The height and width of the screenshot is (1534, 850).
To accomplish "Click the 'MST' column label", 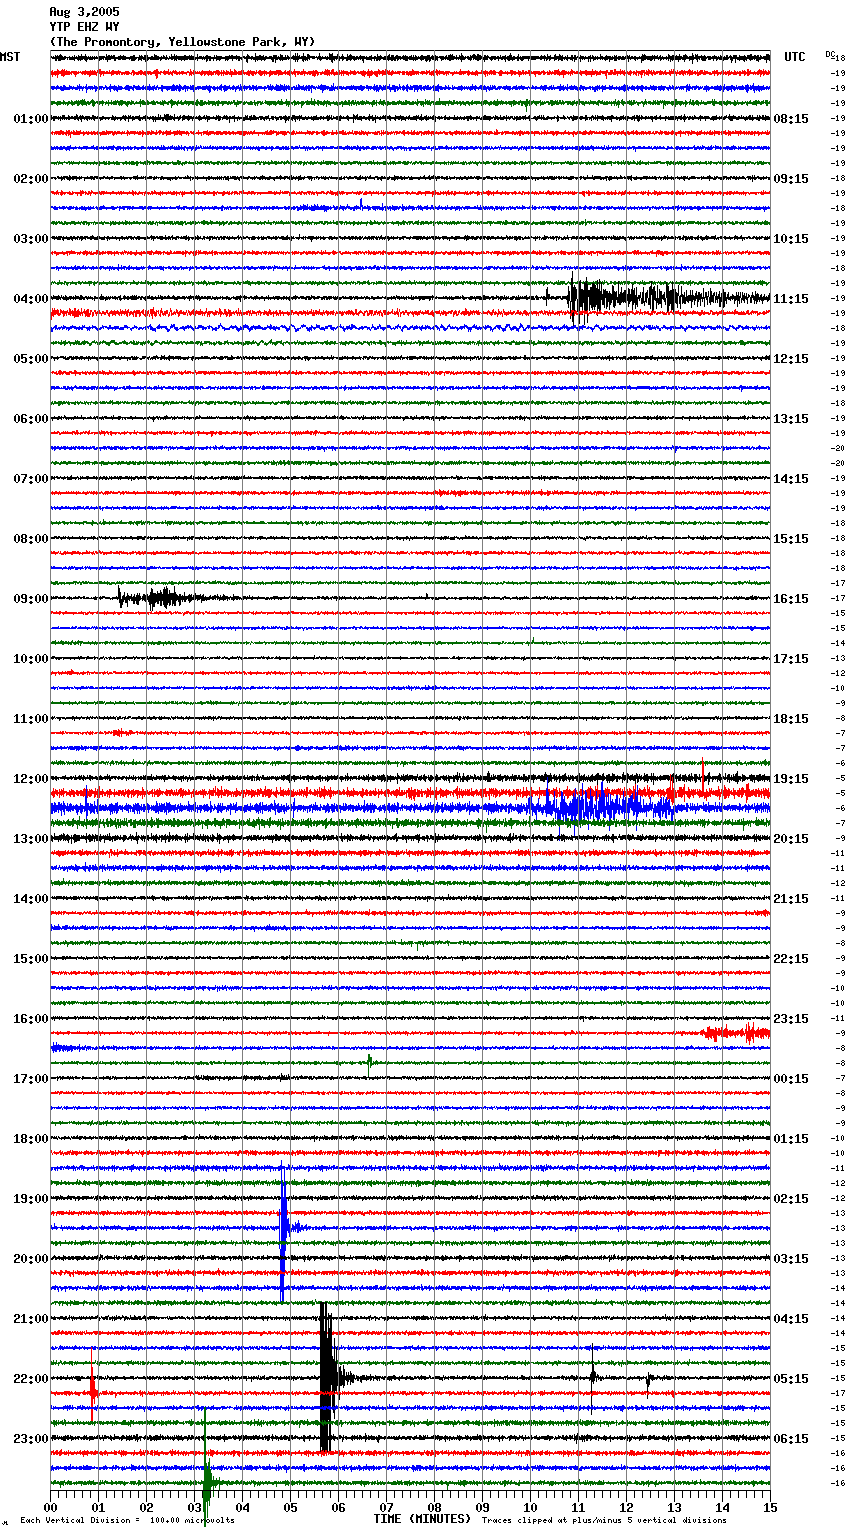I will 10,57.
